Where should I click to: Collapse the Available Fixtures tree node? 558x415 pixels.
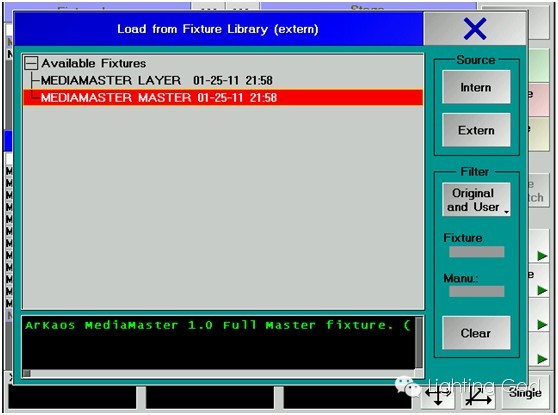click(x=31, y=63)
